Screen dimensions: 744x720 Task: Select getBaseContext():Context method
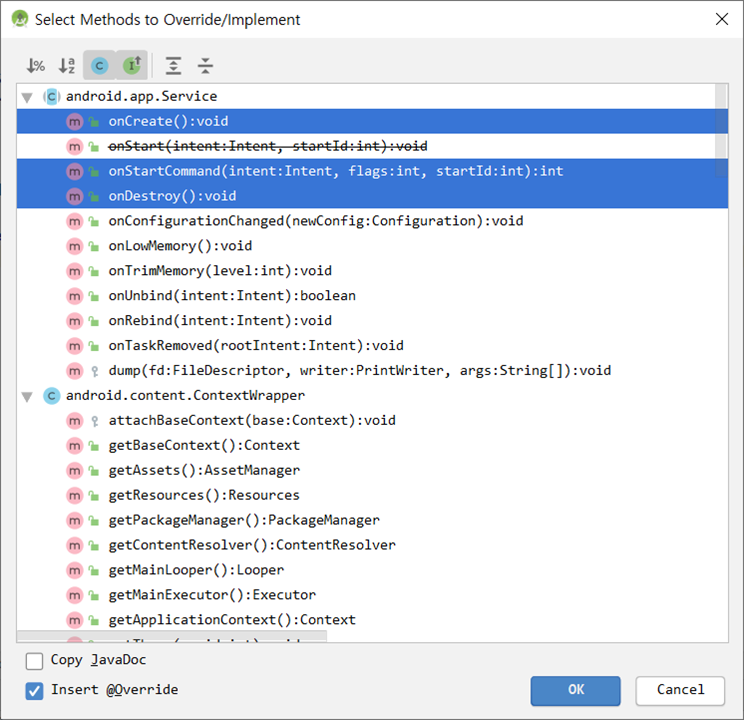coord(372,445)
